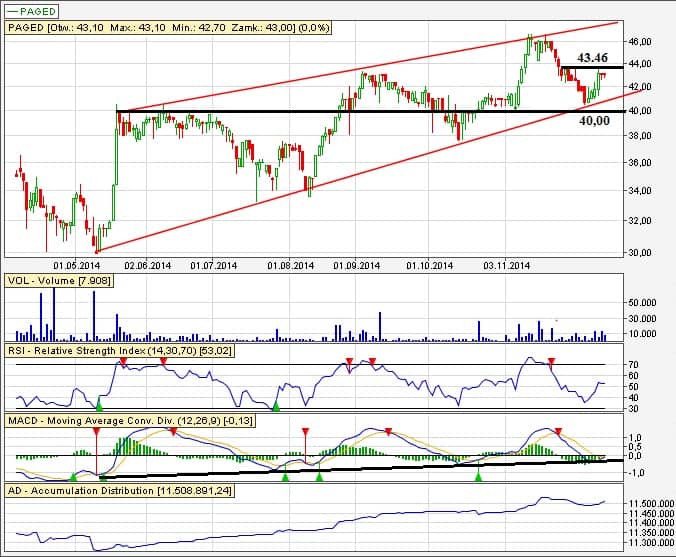Click the 01.08.2014 date axis label
676x557 pixels.
(x=291, y=266)
